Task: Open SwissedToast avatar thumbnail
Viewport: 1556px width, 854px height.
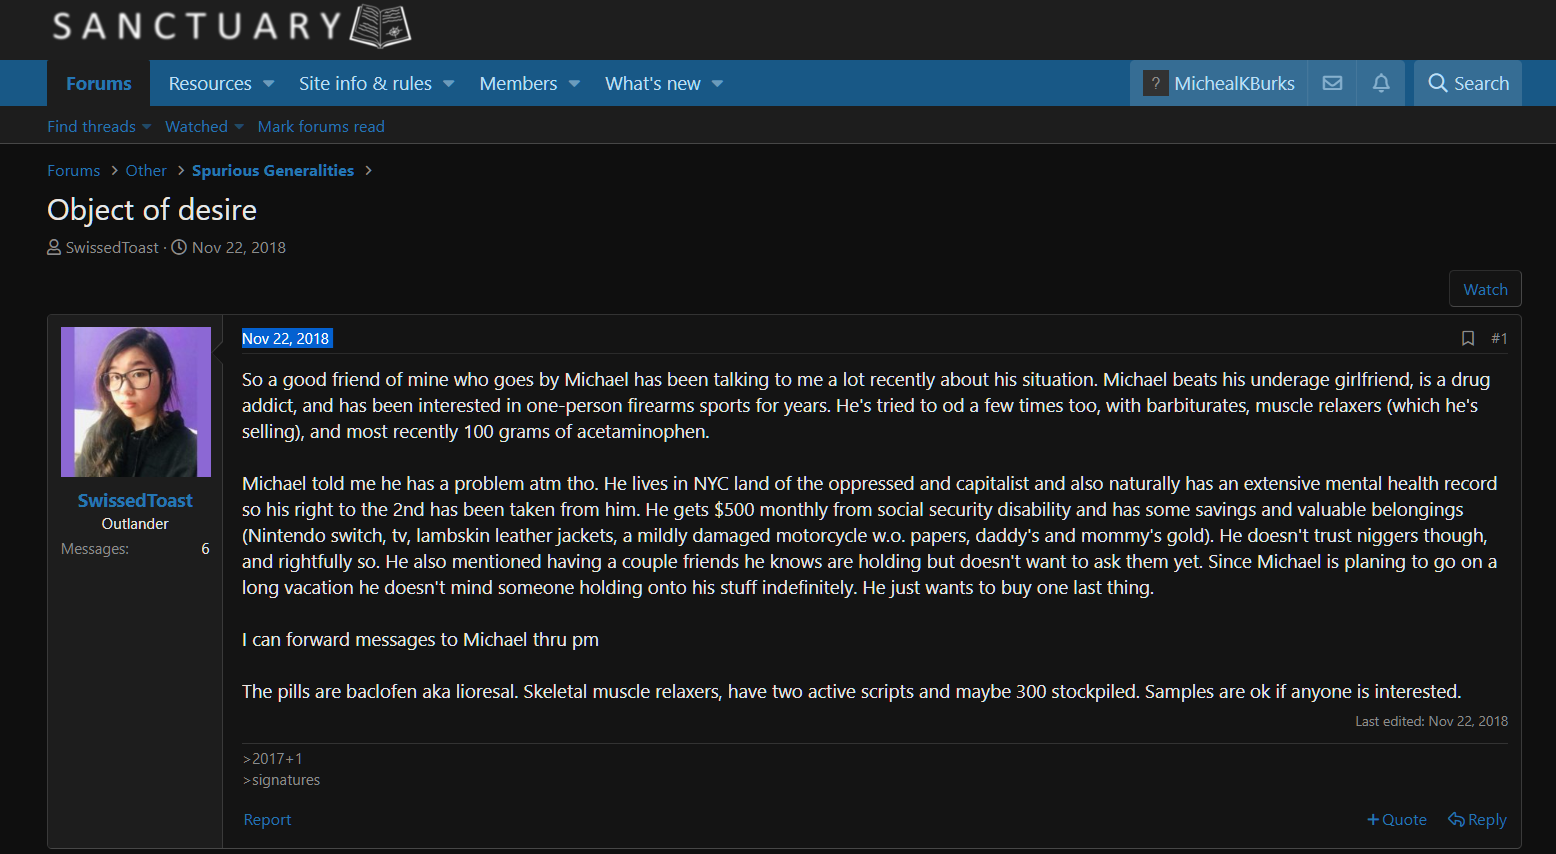Action: 136,402
